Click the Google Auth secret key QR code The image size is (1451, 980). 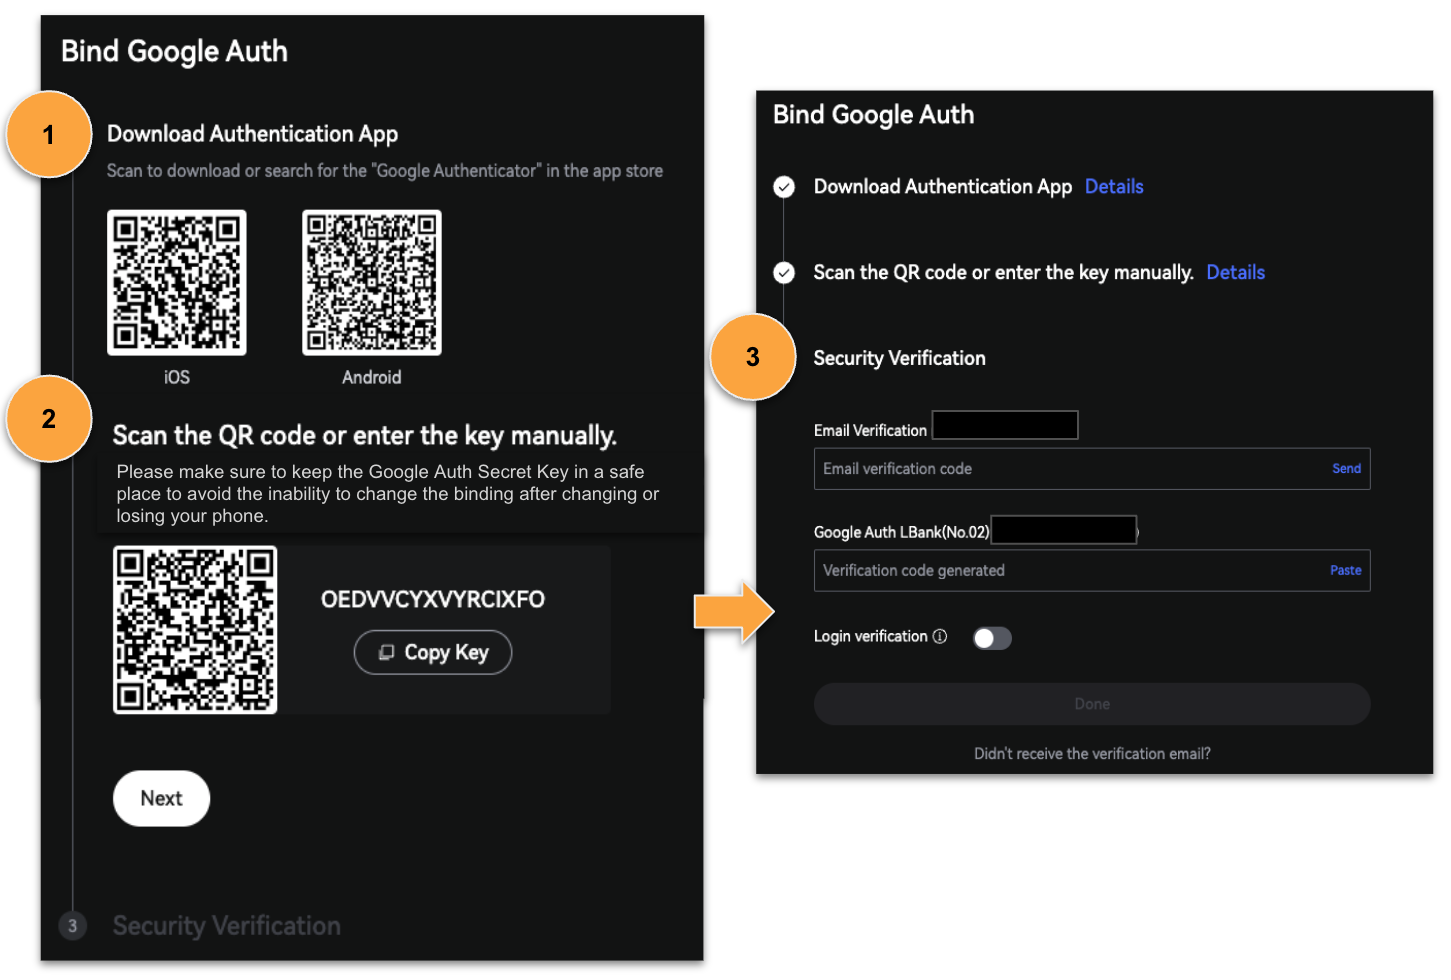[195, 629]
